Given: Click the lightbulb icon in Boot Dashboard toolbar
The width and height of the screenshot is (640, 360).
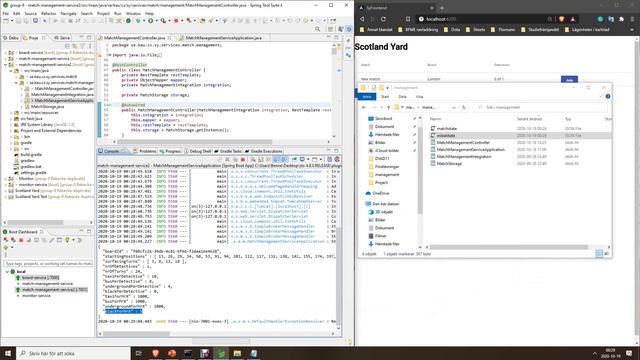Looking at the screenshot, I should (x=67, y=240).
